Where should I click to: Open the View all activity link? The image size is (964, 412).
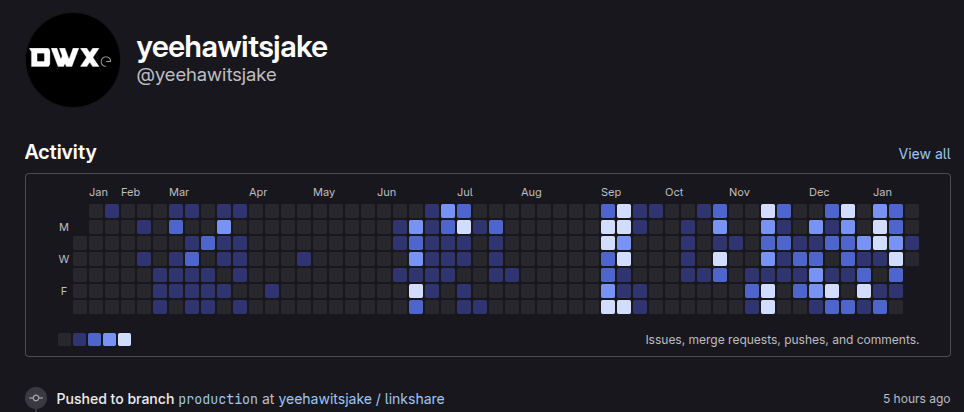tap(924, 154)
